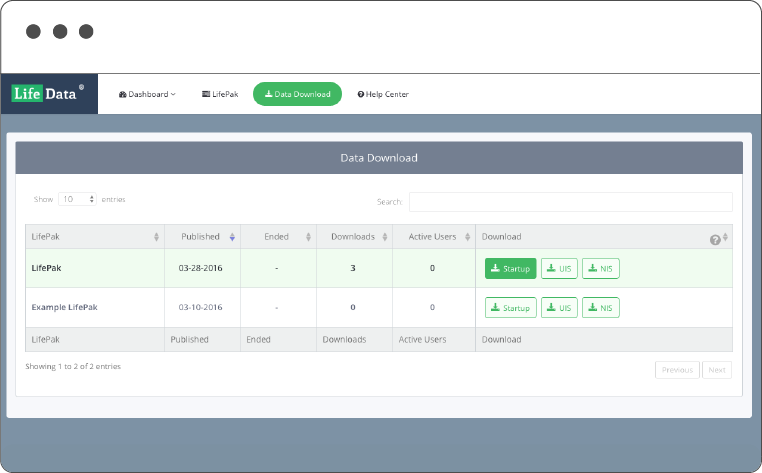This screenshot has width=762, height=473.
Task: Click the first window control dot
Action: [33, 32]
